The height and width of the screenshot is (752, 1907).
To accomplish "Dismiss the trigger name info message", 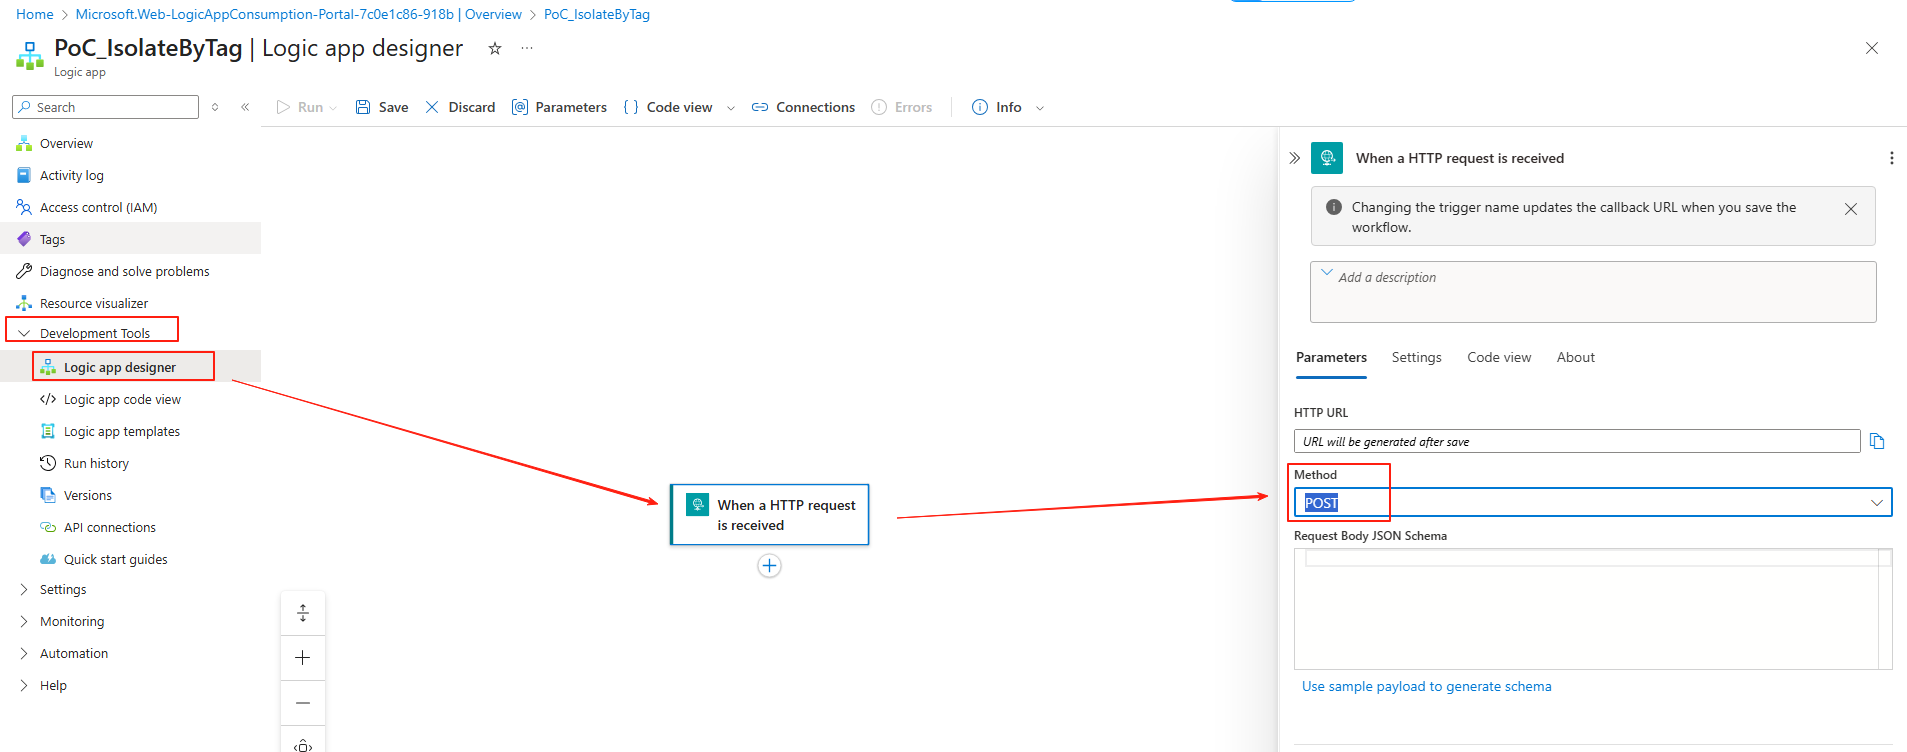I will 1850,209.
